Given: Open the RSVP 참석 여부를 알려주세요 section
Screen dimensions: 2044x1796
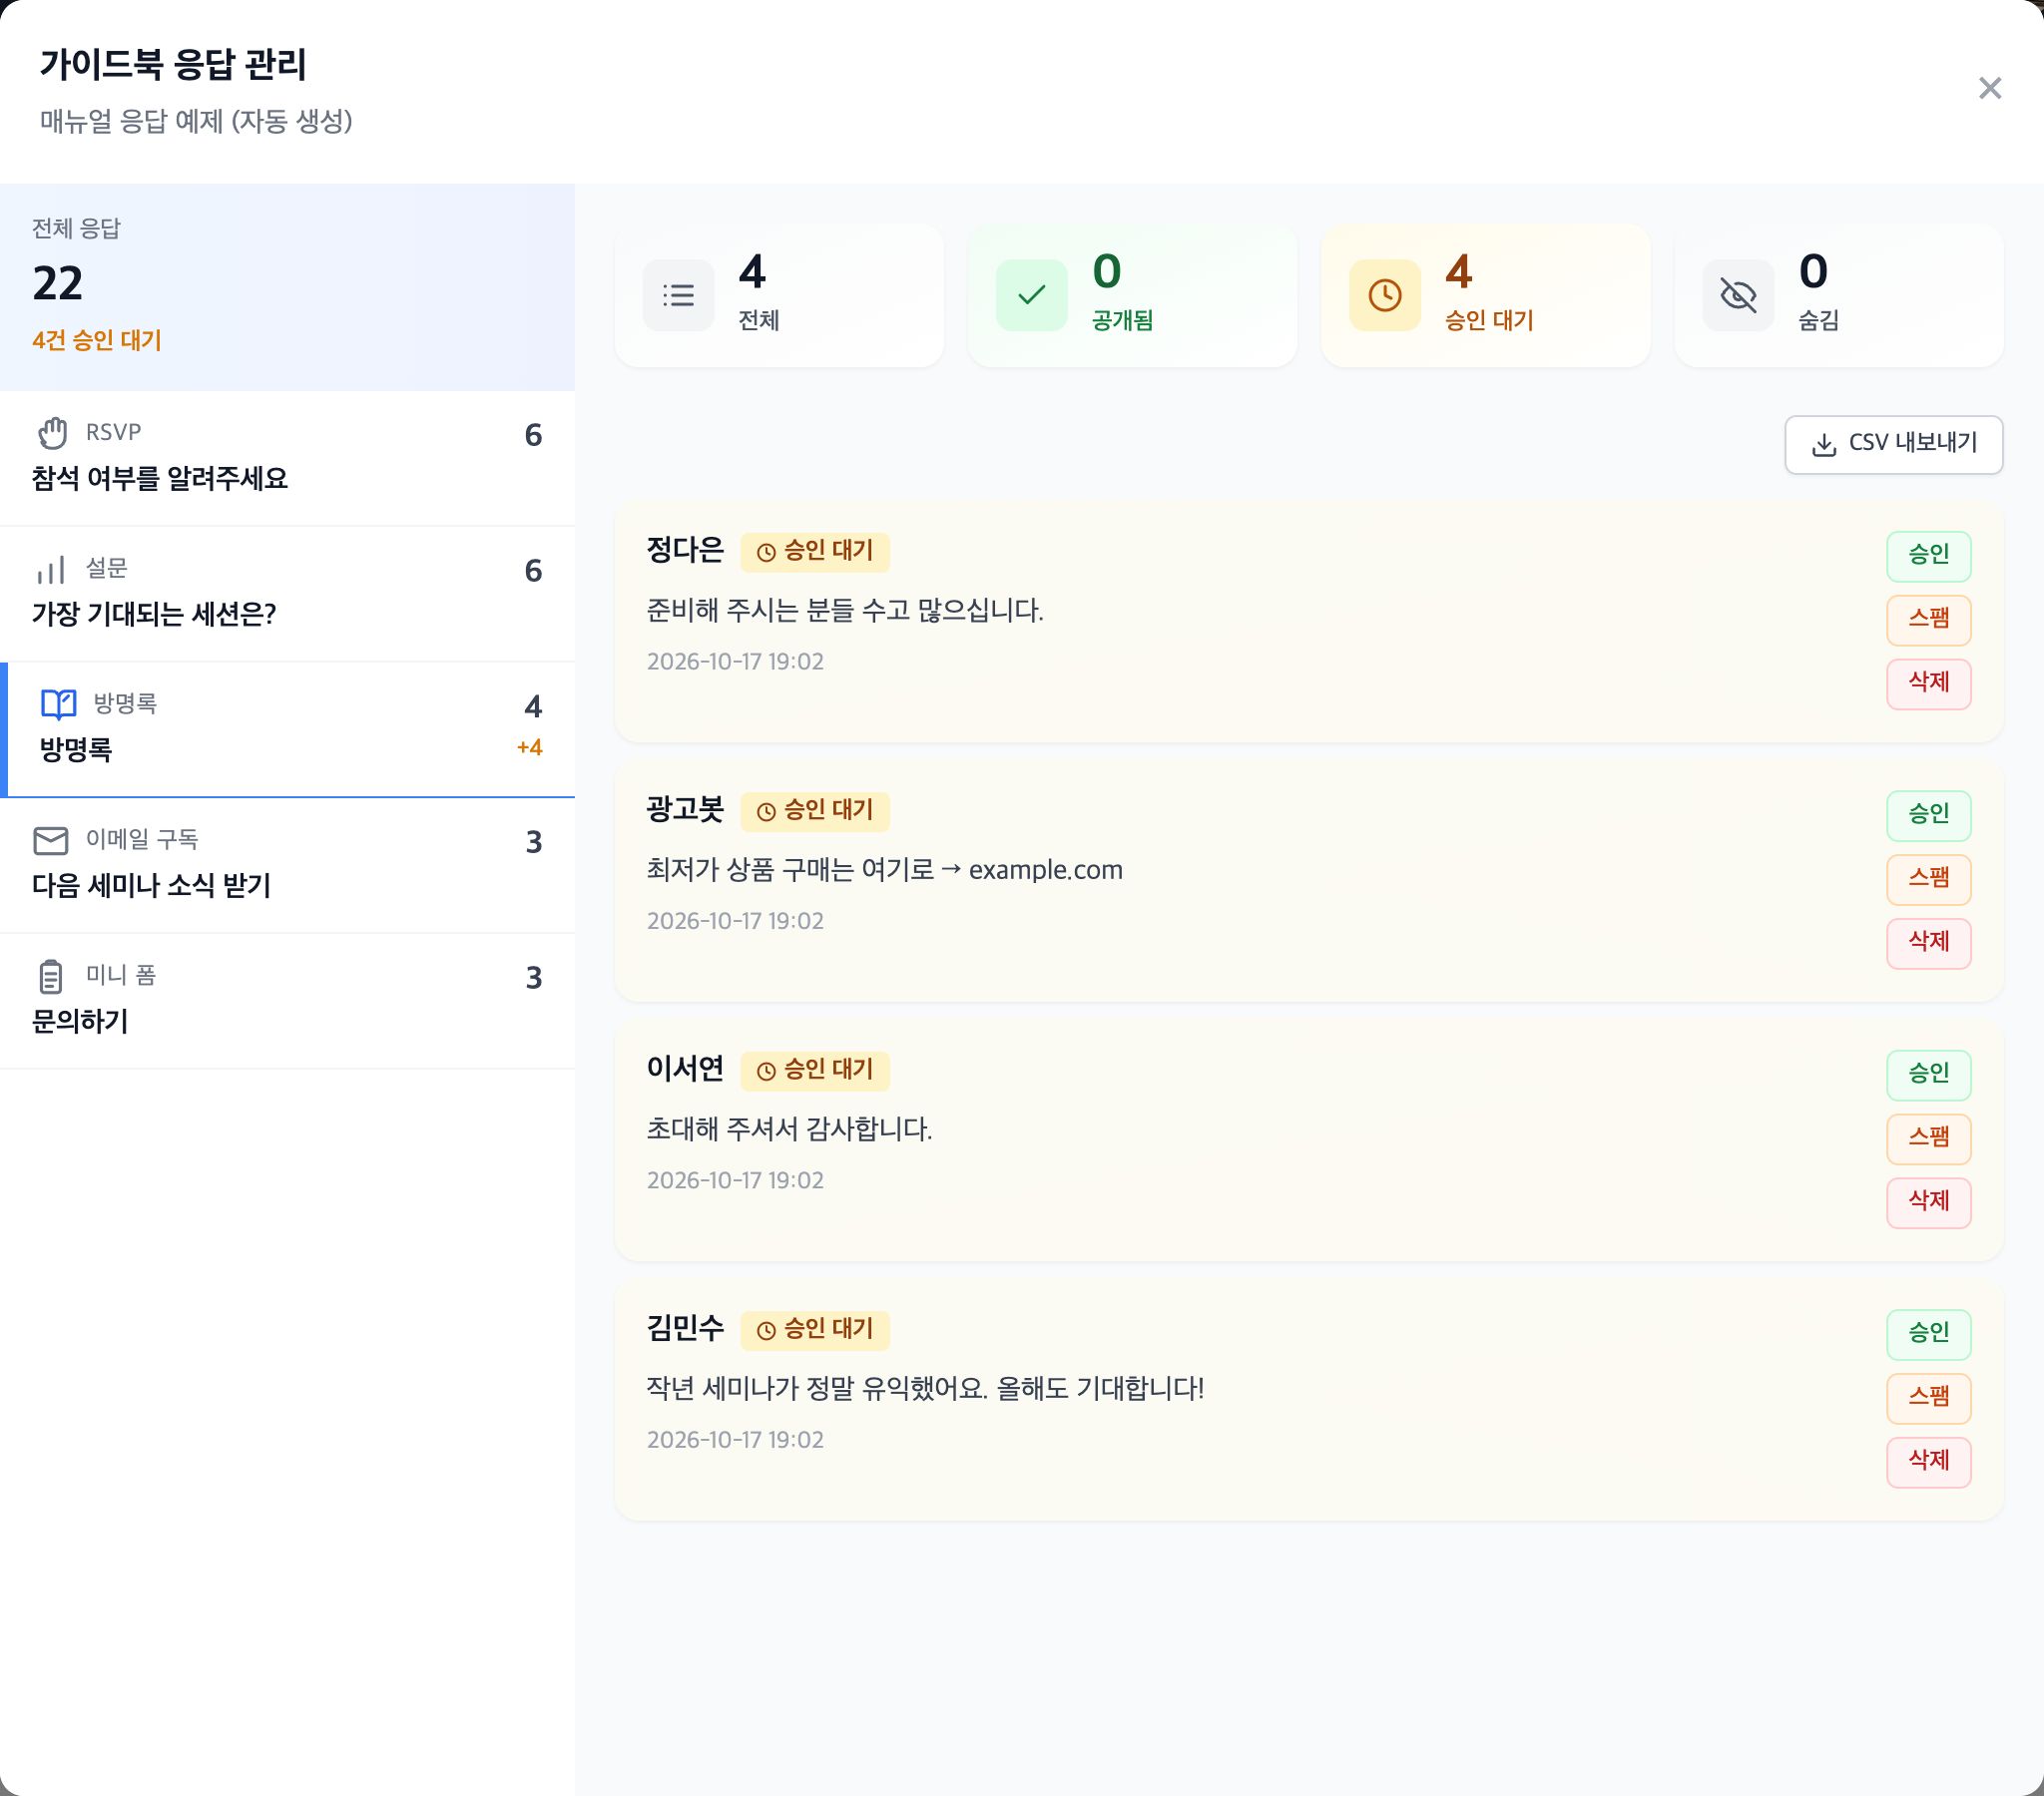Looking at the screenshot, I should click(287, 458).
